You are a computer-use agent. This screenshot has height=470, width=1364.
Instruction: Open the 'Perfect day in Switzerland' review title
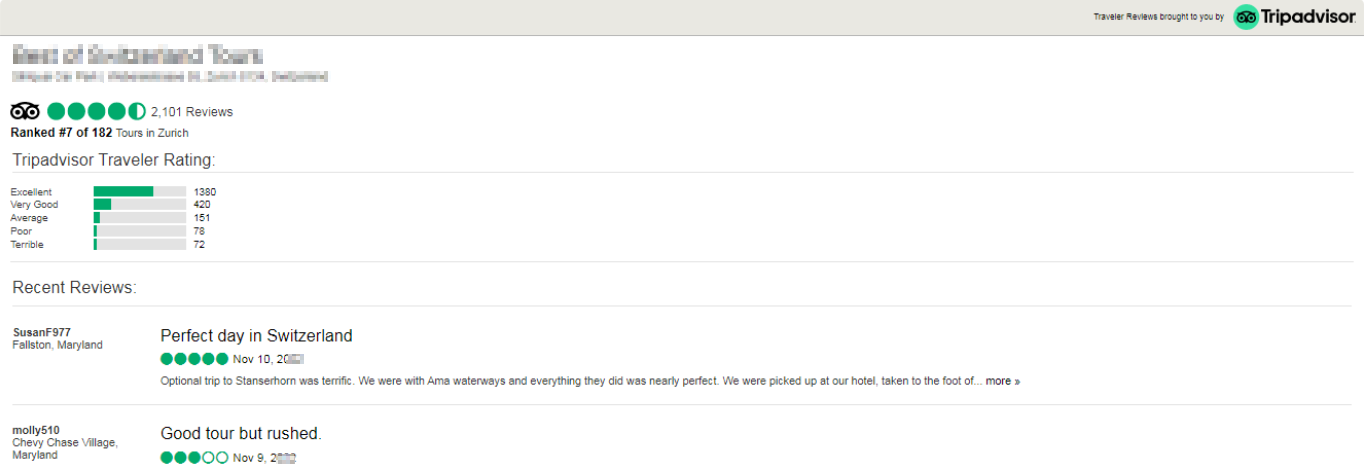pos(256,336)
